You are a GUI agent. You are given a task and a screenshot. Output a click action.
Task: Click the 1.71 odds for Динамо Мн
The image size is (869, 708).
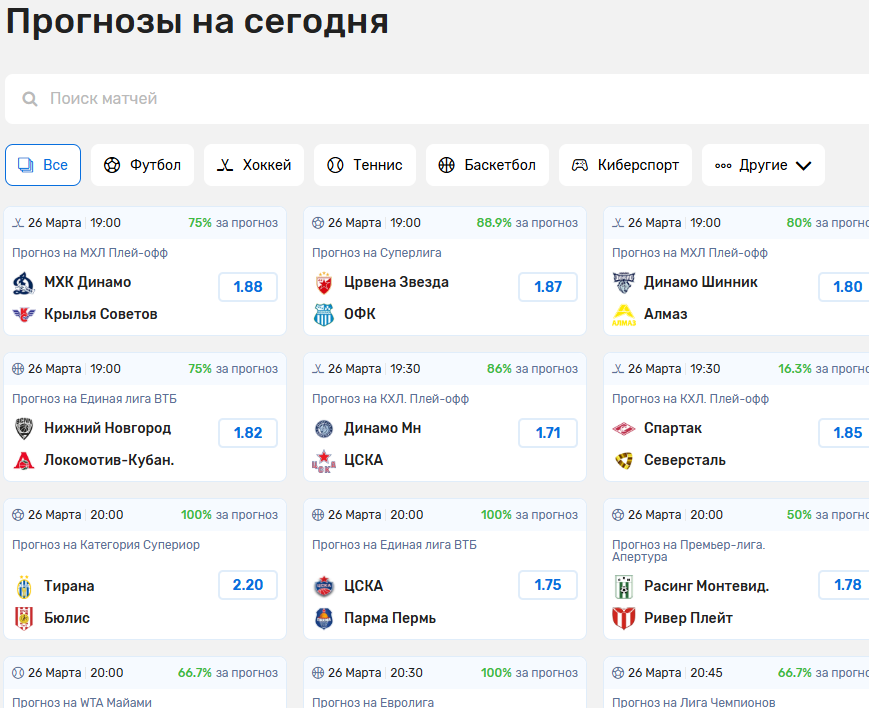547,433
